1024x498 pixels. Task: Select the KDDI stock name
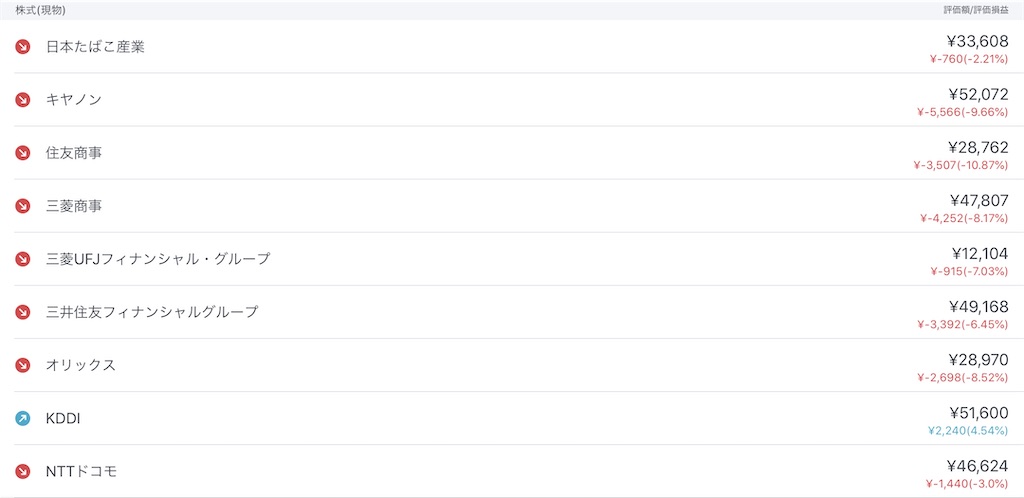(63, 418)
